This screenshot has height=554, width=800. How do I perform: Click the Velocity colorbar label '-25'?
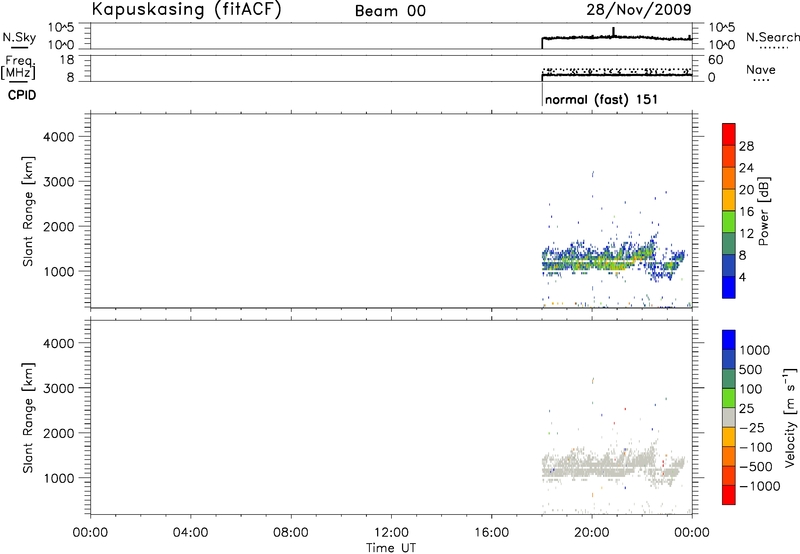click(752, 428)
